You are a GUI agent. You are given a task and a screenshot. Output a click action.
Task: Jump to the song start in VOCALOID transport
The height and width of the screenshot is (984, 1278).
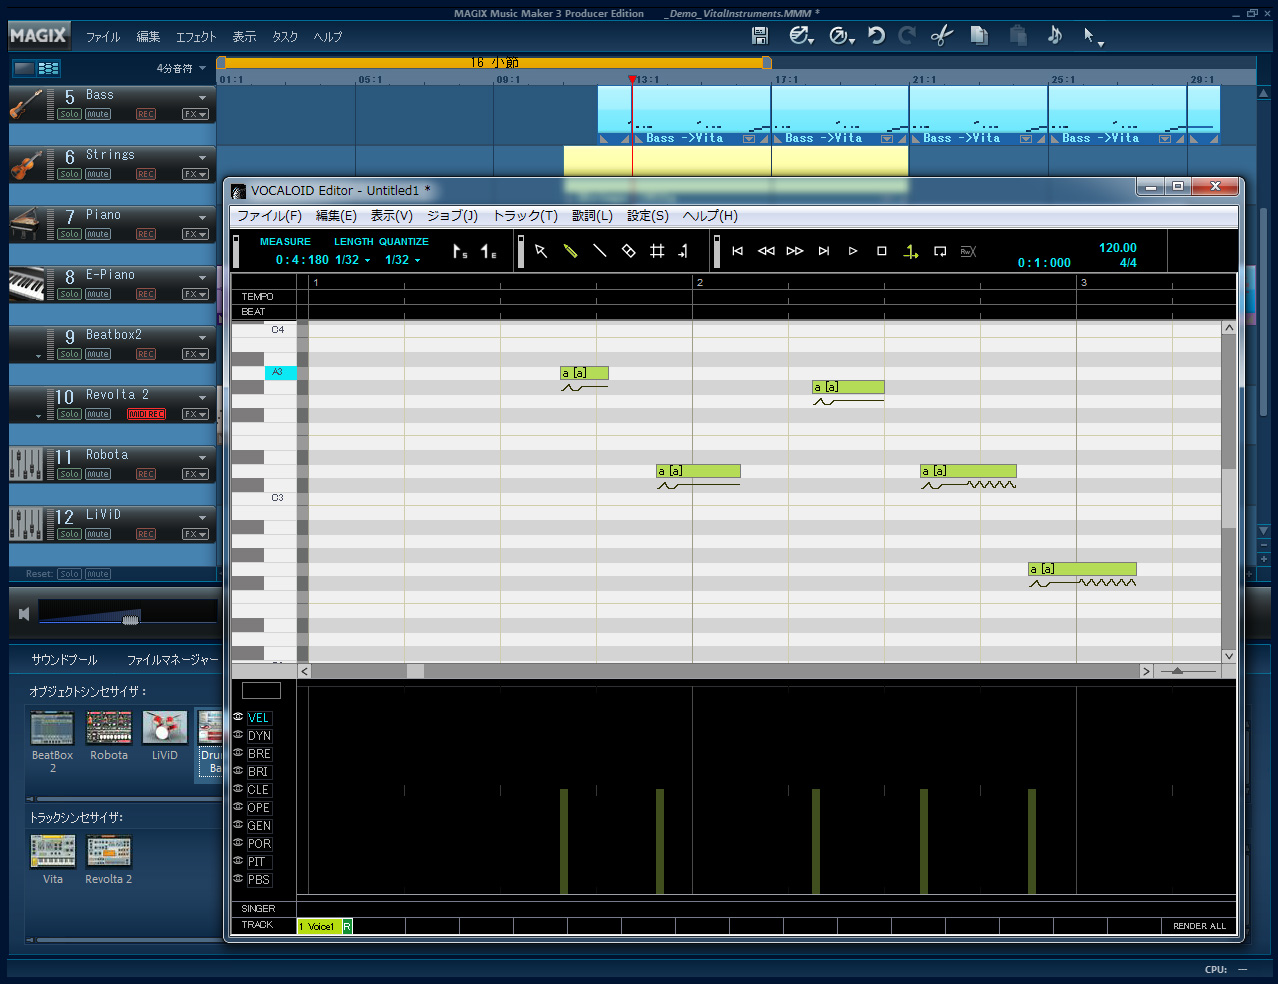[737, 251]
